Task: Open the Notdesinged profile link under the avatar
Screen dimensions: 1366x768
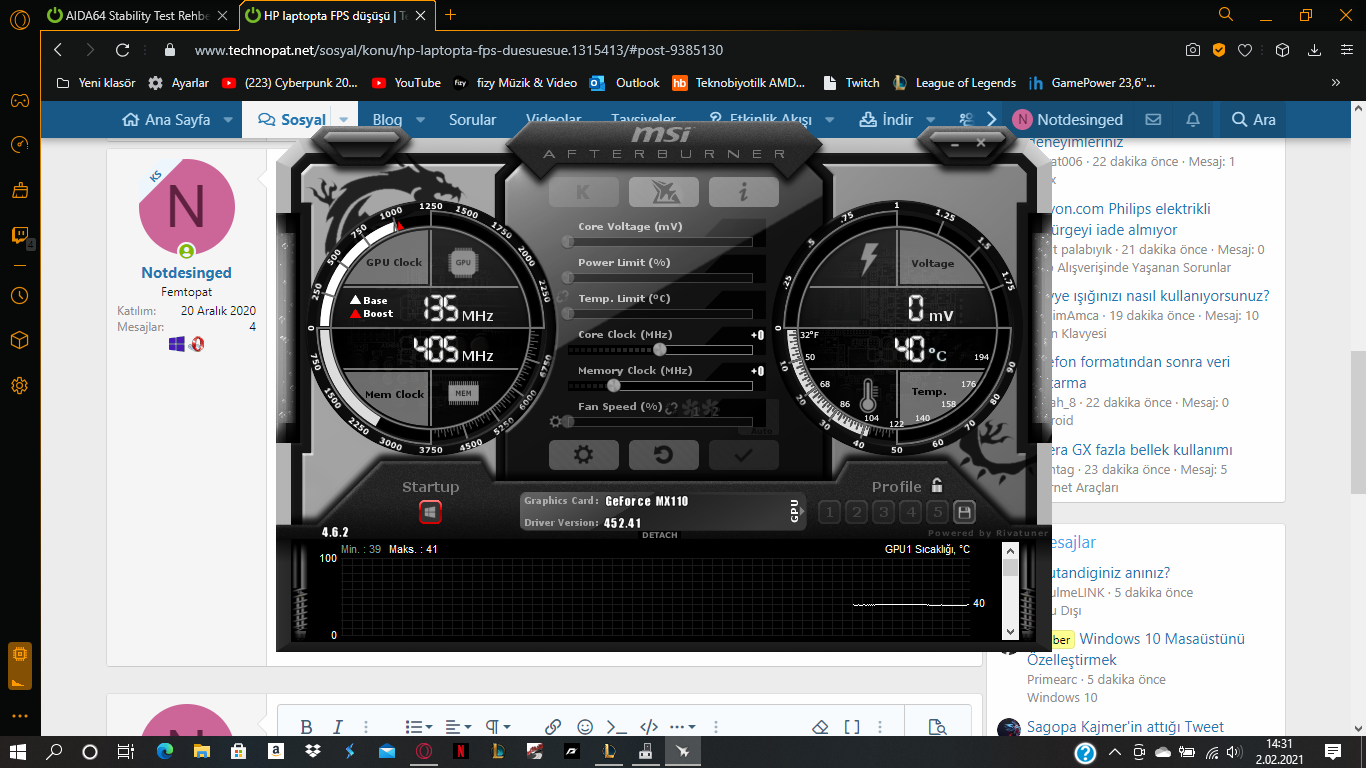Action: 186,272
